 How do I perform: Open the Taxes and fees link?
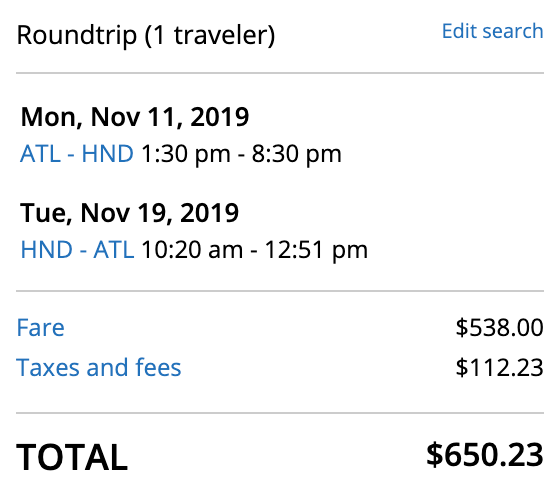99,367
